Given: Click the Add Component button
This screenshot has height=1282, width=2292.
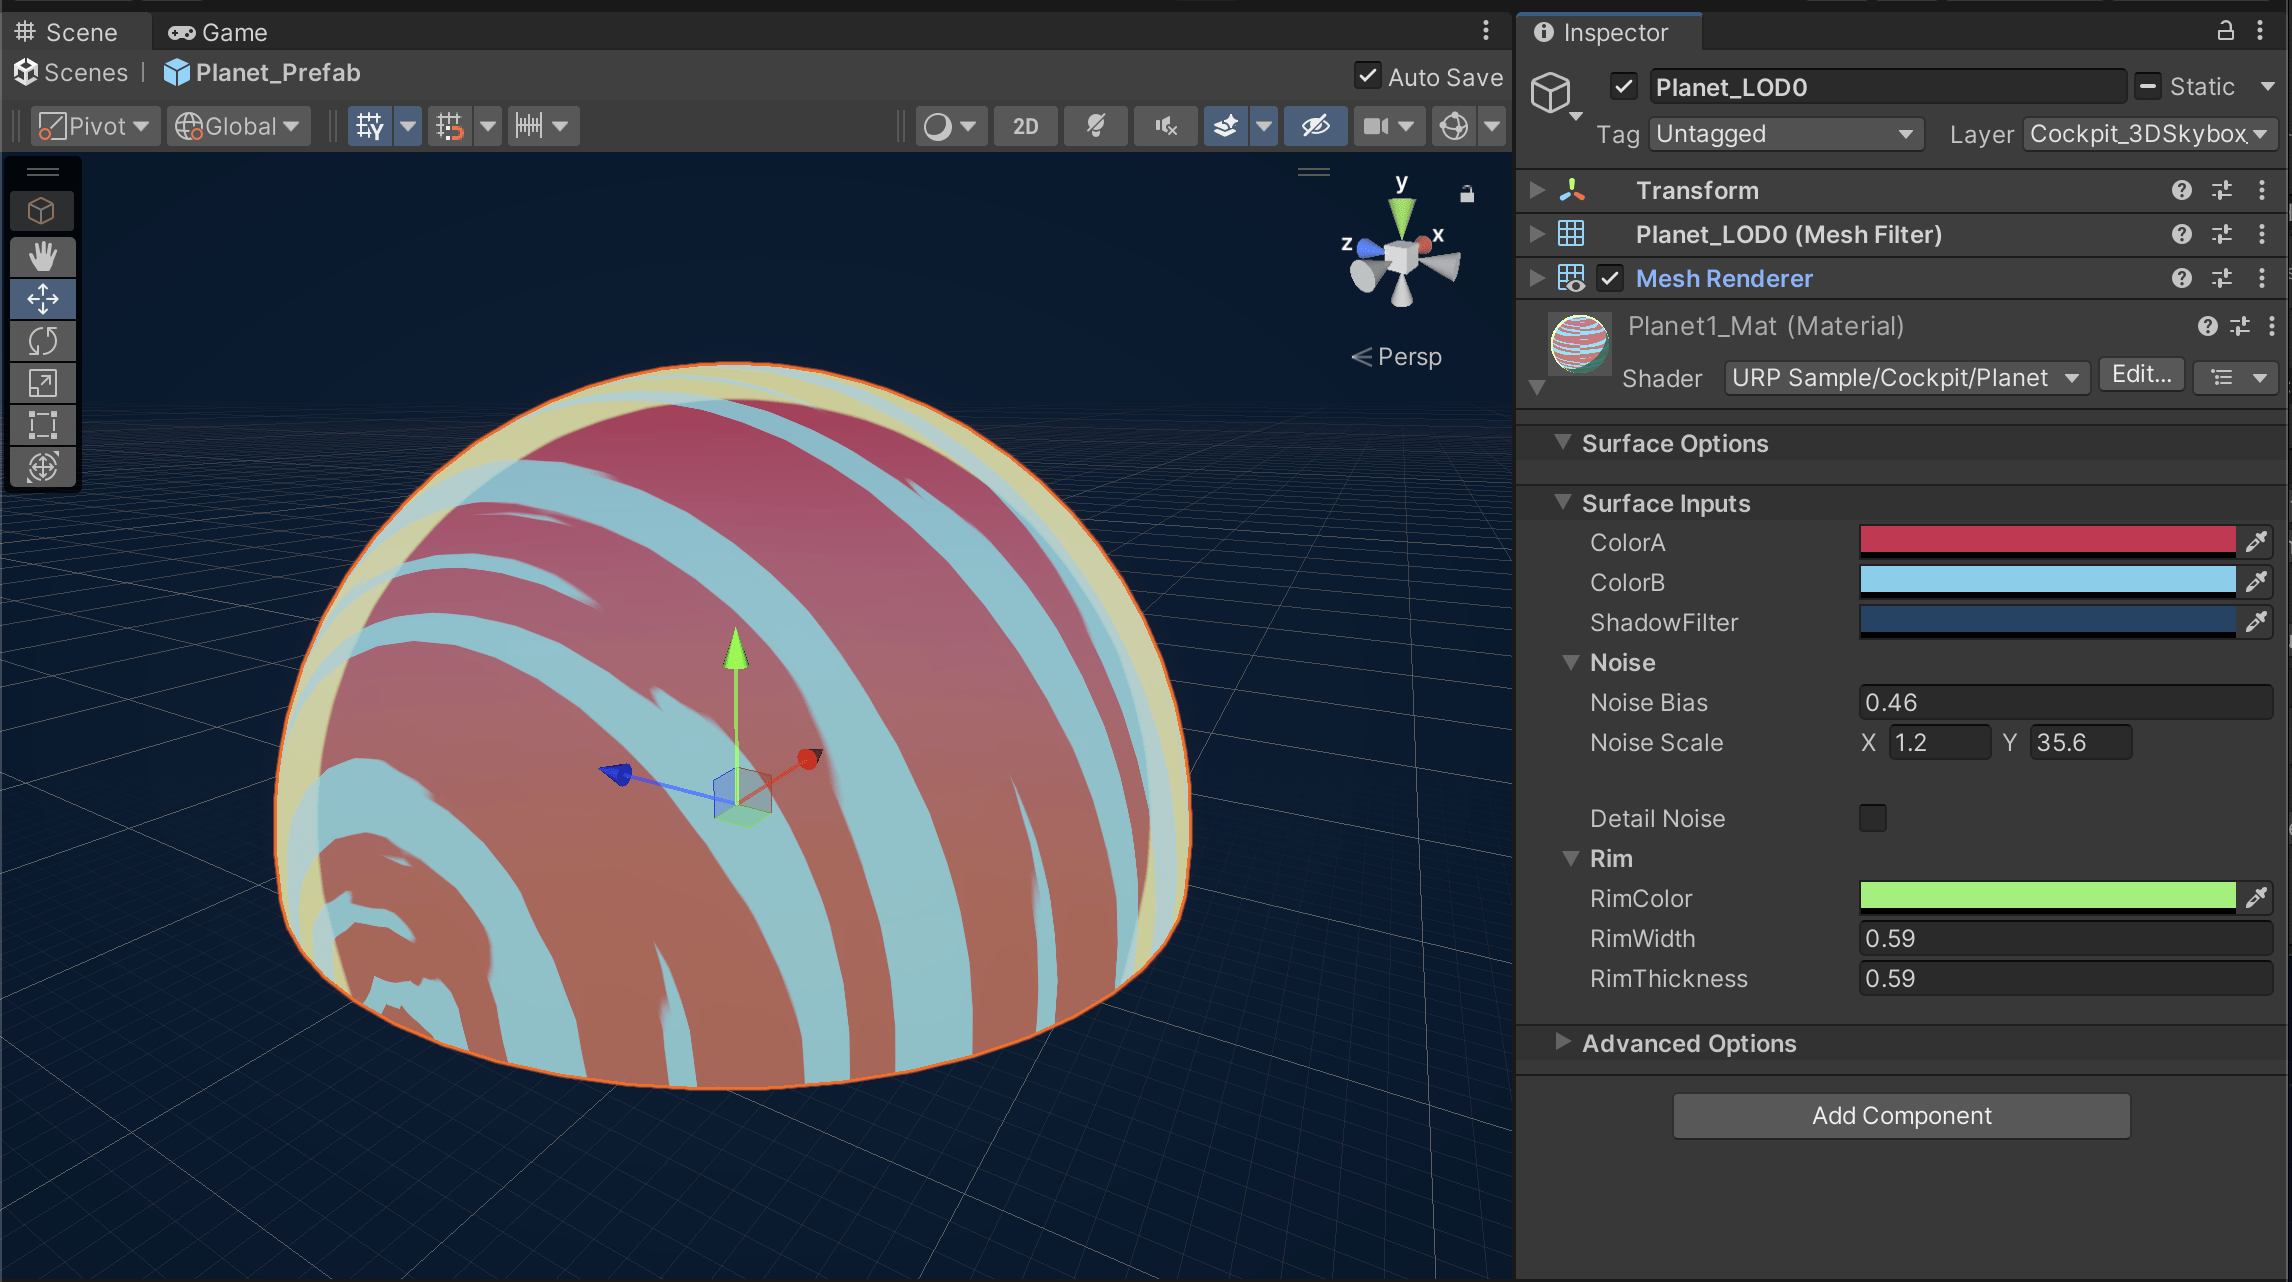Looking at the screenshot, I should click(1901, 1116).
